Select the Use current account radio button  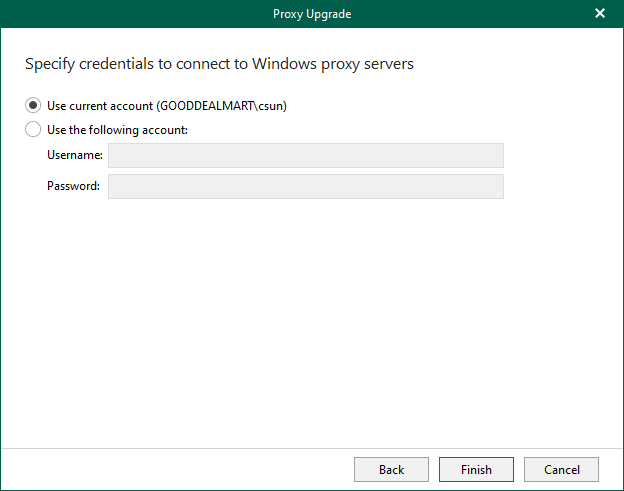33,105
